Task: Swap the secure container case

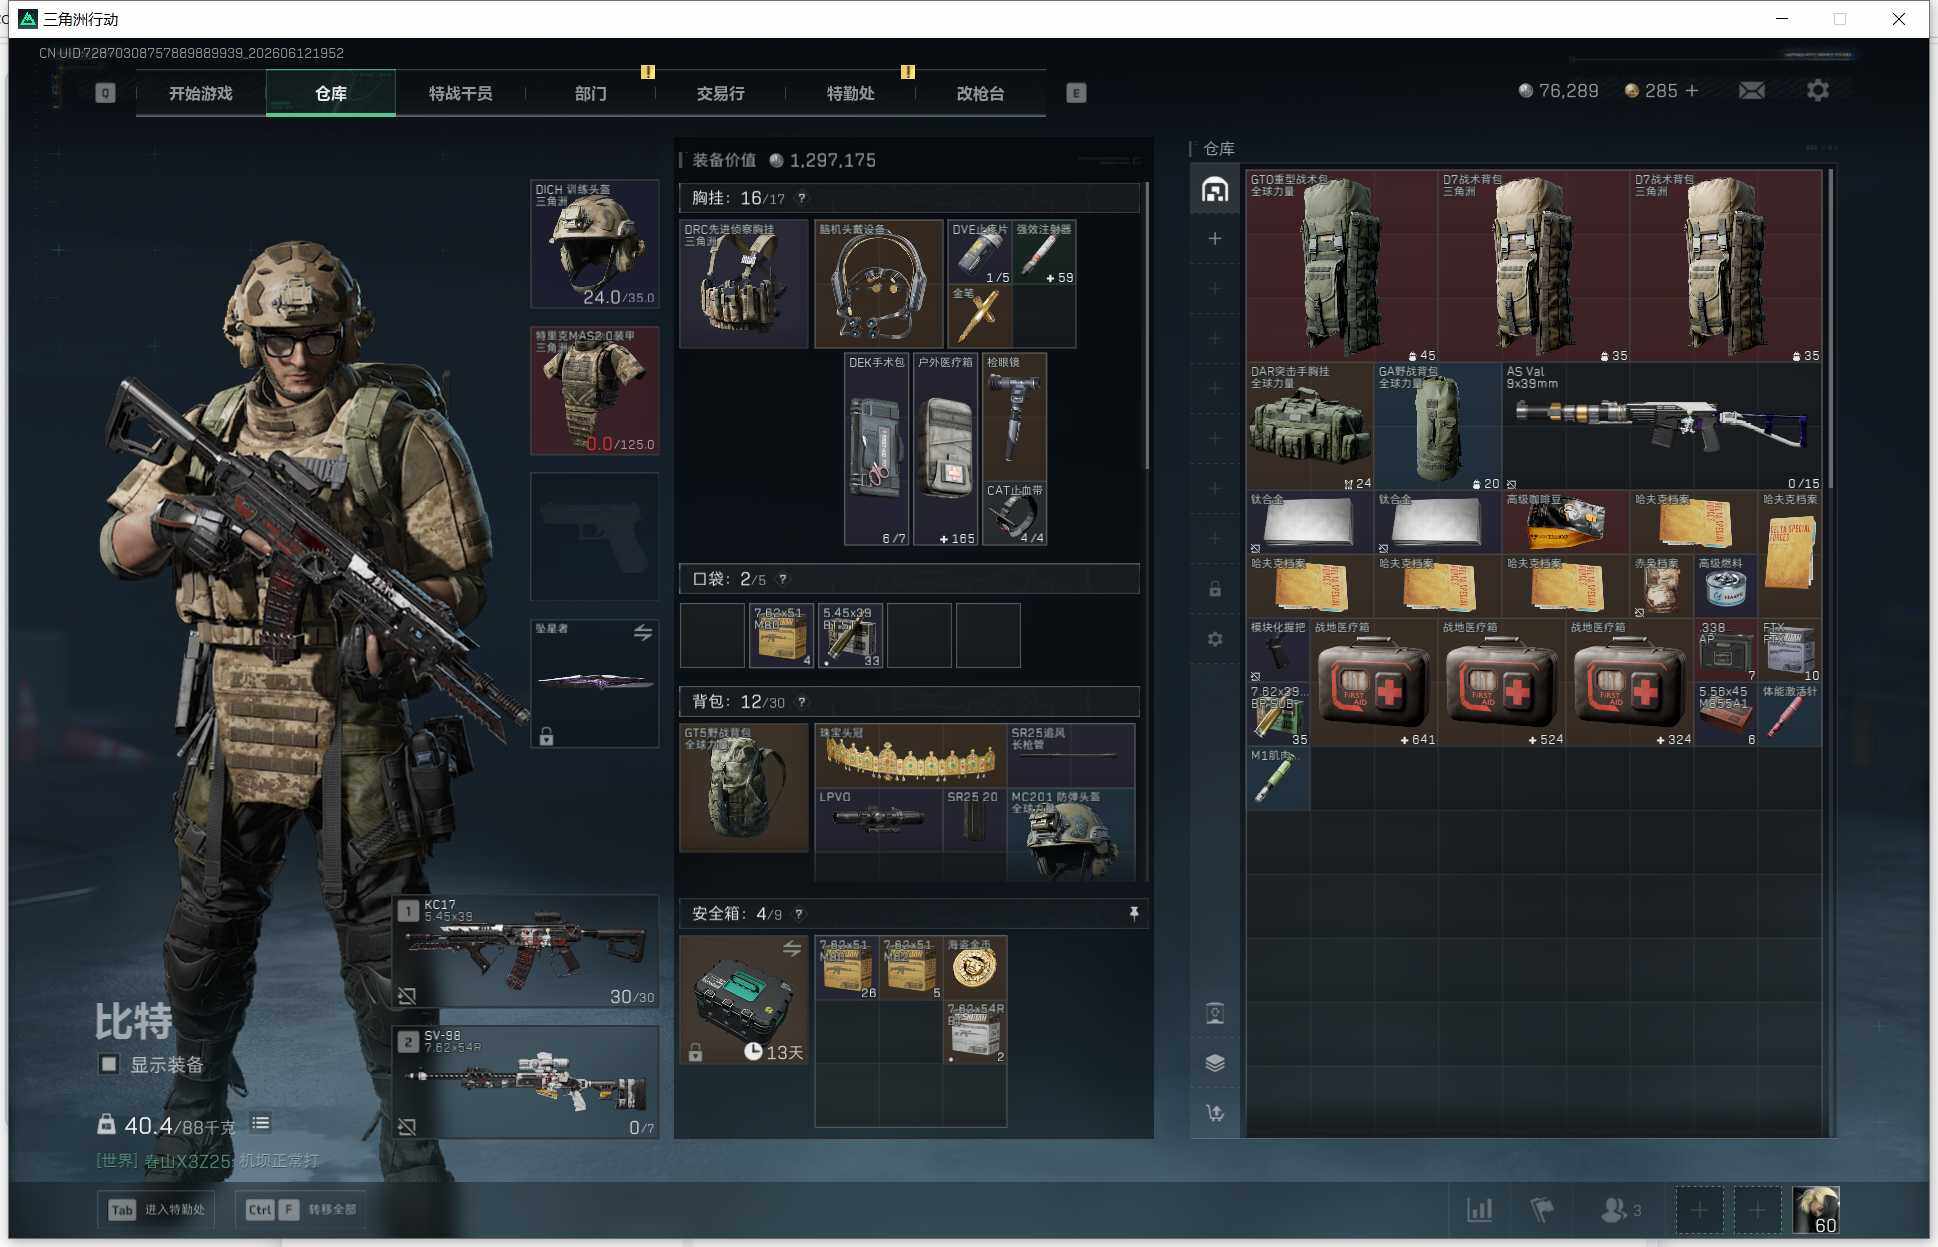Action: [x=792, y=948]
